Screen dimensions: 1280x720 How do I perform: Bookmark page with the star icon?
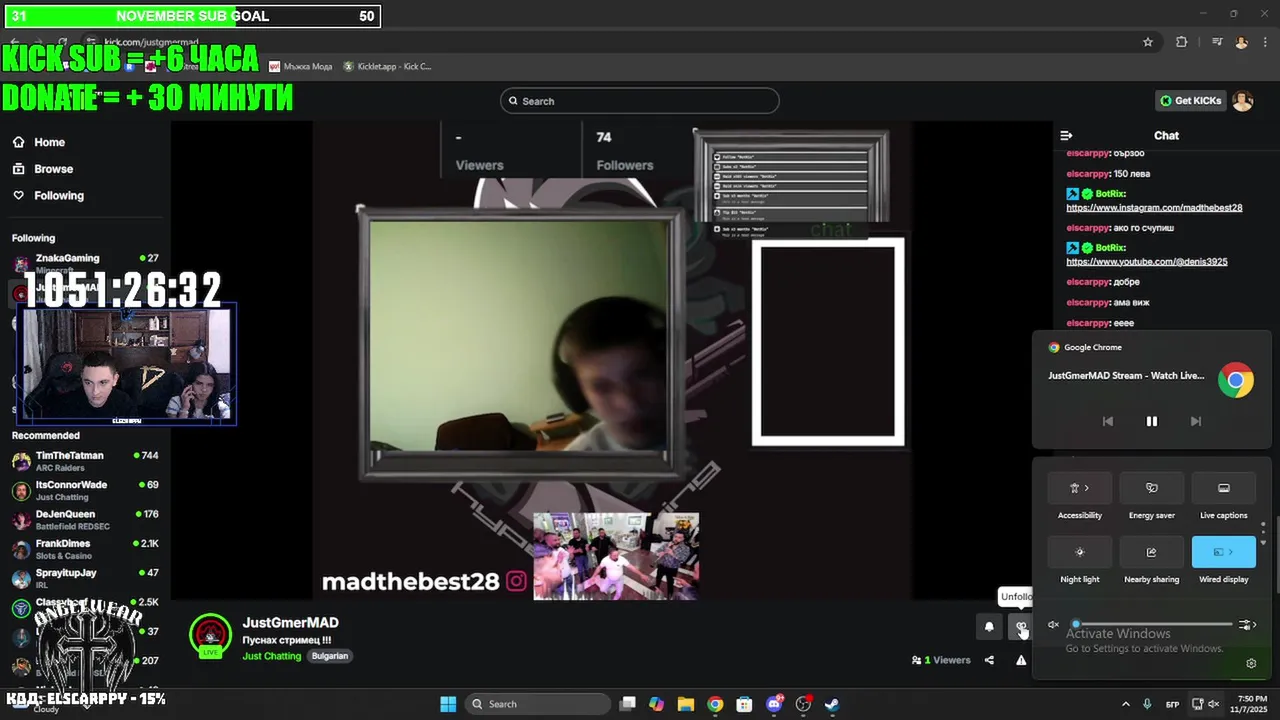pos(1148,42)
